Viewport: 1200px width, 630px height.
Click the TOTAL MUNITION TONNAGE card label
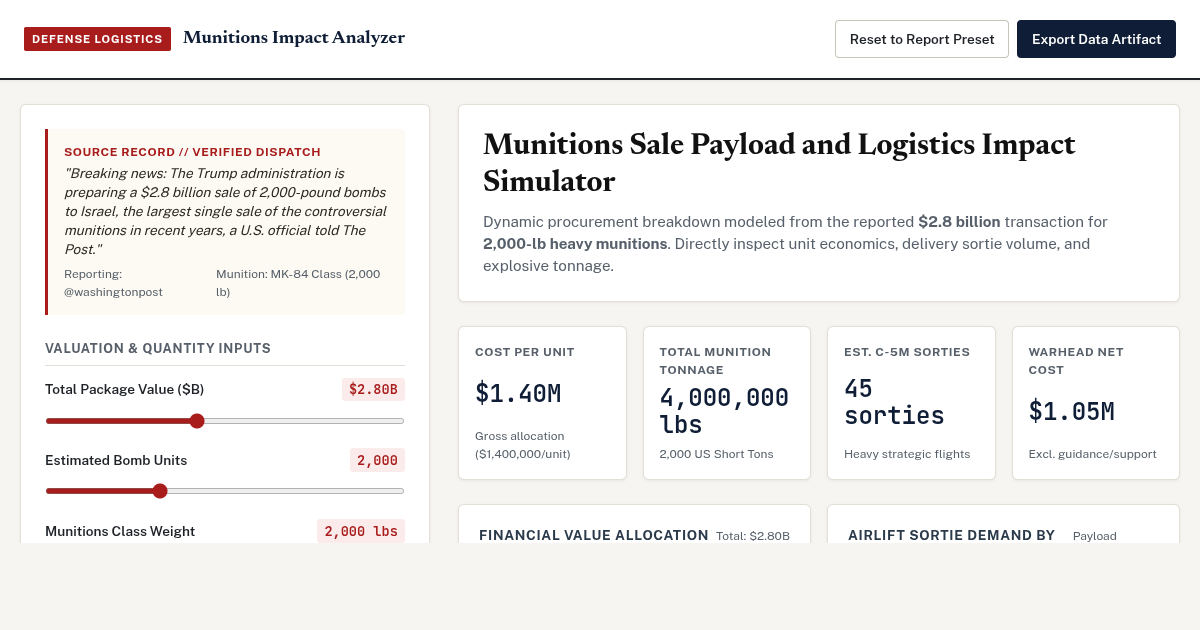coord(715,361)
